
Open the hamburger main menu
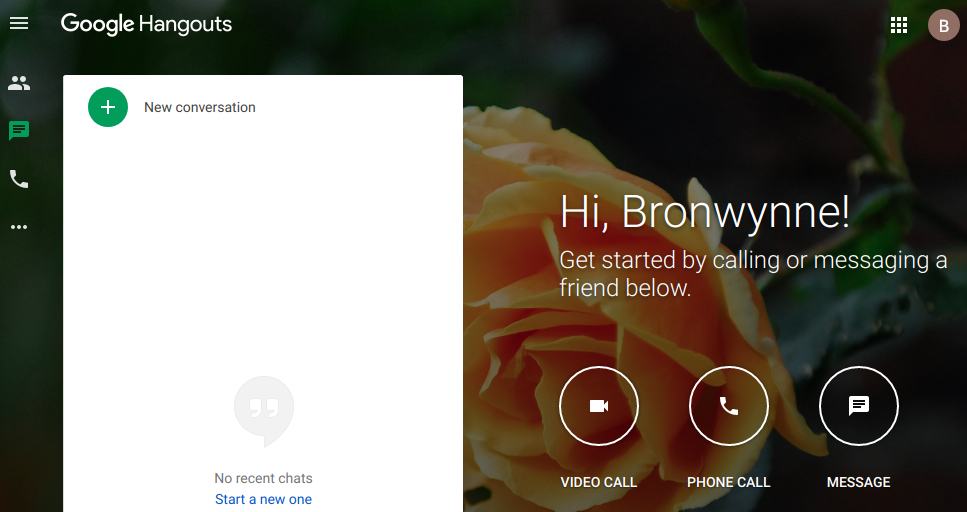[x=19, y=23]
